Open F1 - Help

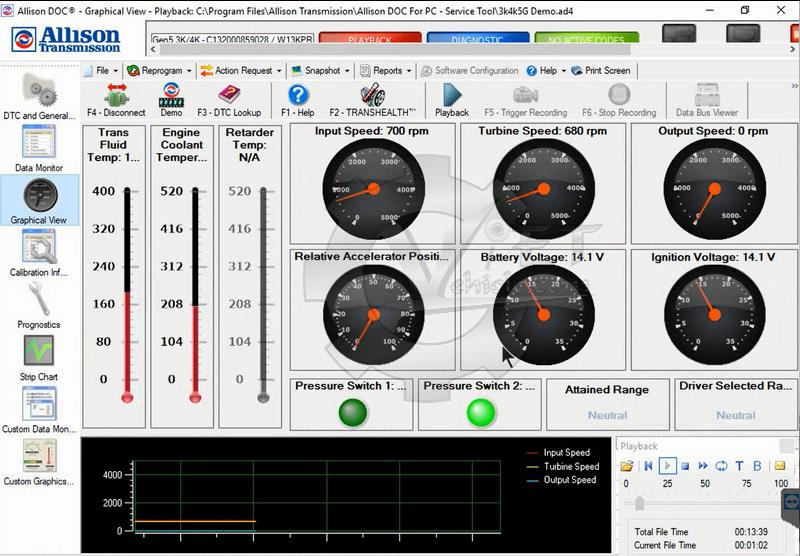pos(298,100)
